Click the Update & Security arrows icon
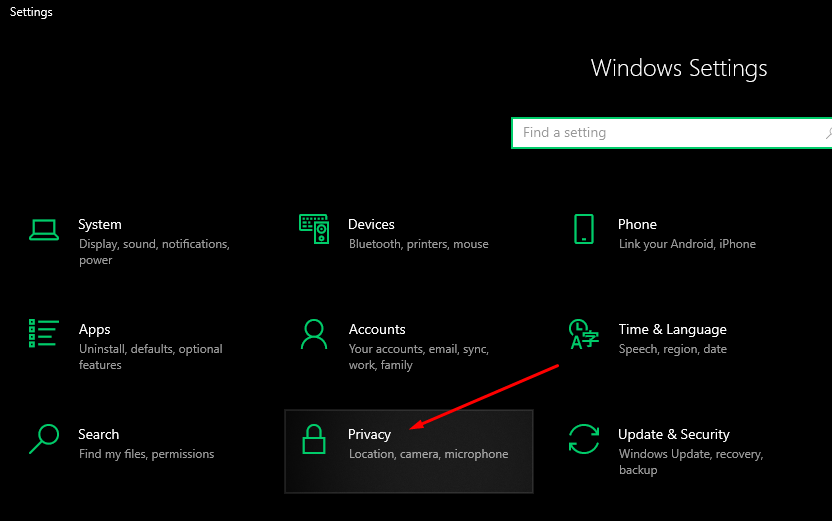 click(x=584, y=439)
